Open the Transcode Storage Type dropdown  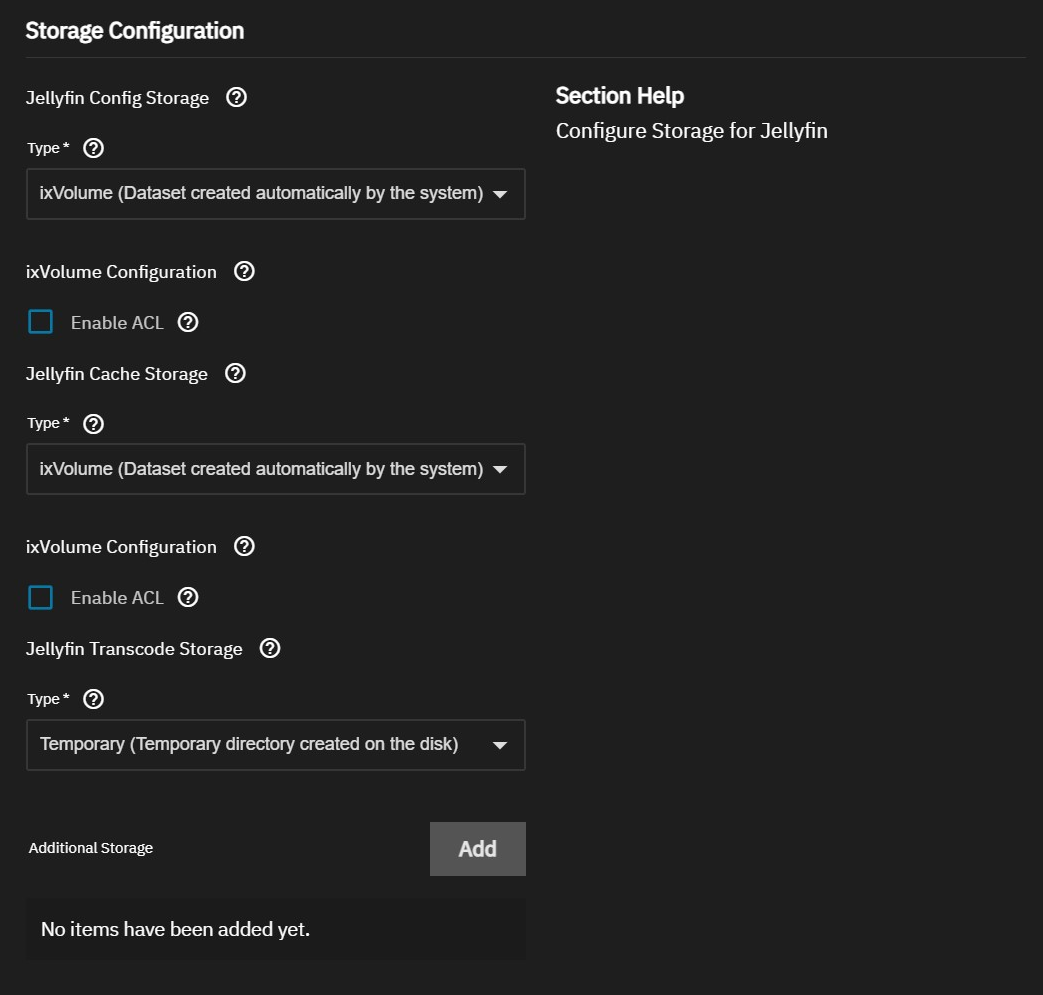(275, 744)
